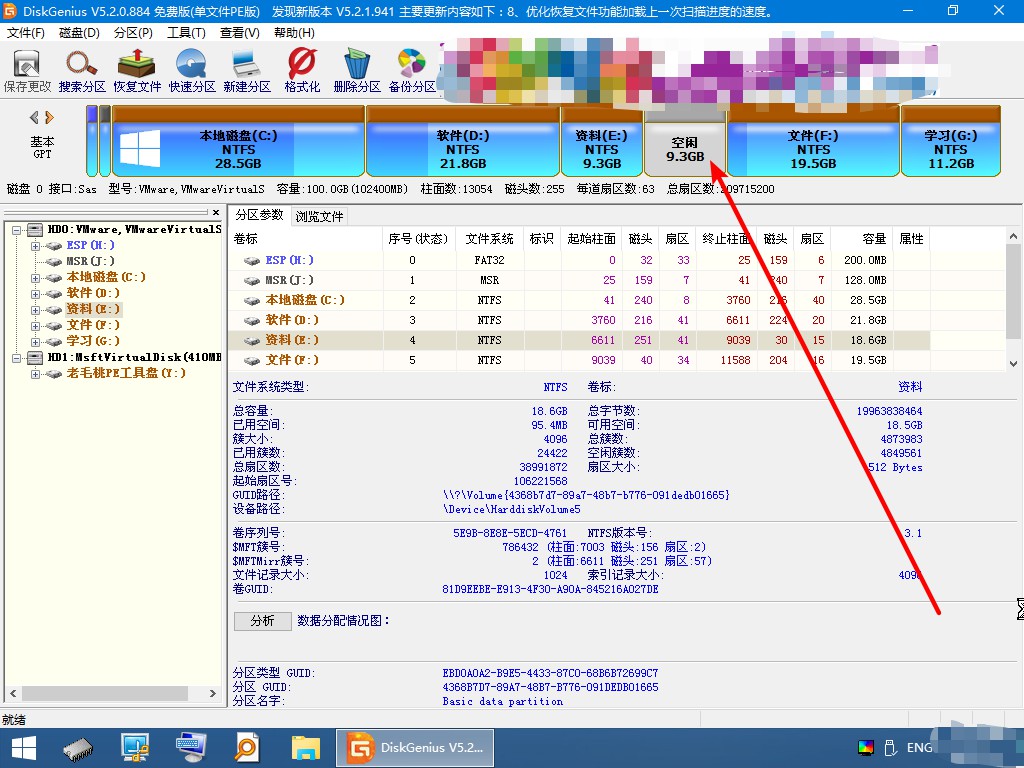1024x768 pixels.
Task: Select the 本地磁盘(C:) row in partition table
Action: (x=579, y=300)
